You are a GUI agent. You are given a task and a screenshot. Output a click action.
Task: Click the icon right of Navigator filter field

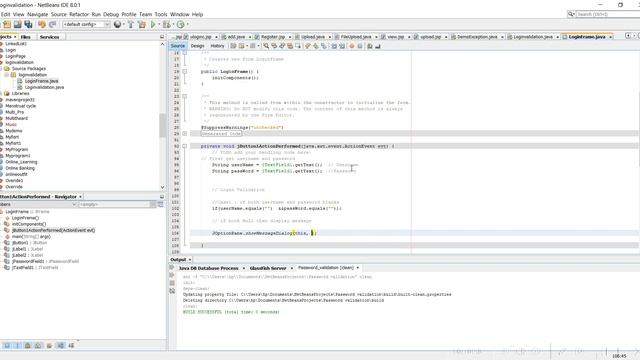pos(160,204)
